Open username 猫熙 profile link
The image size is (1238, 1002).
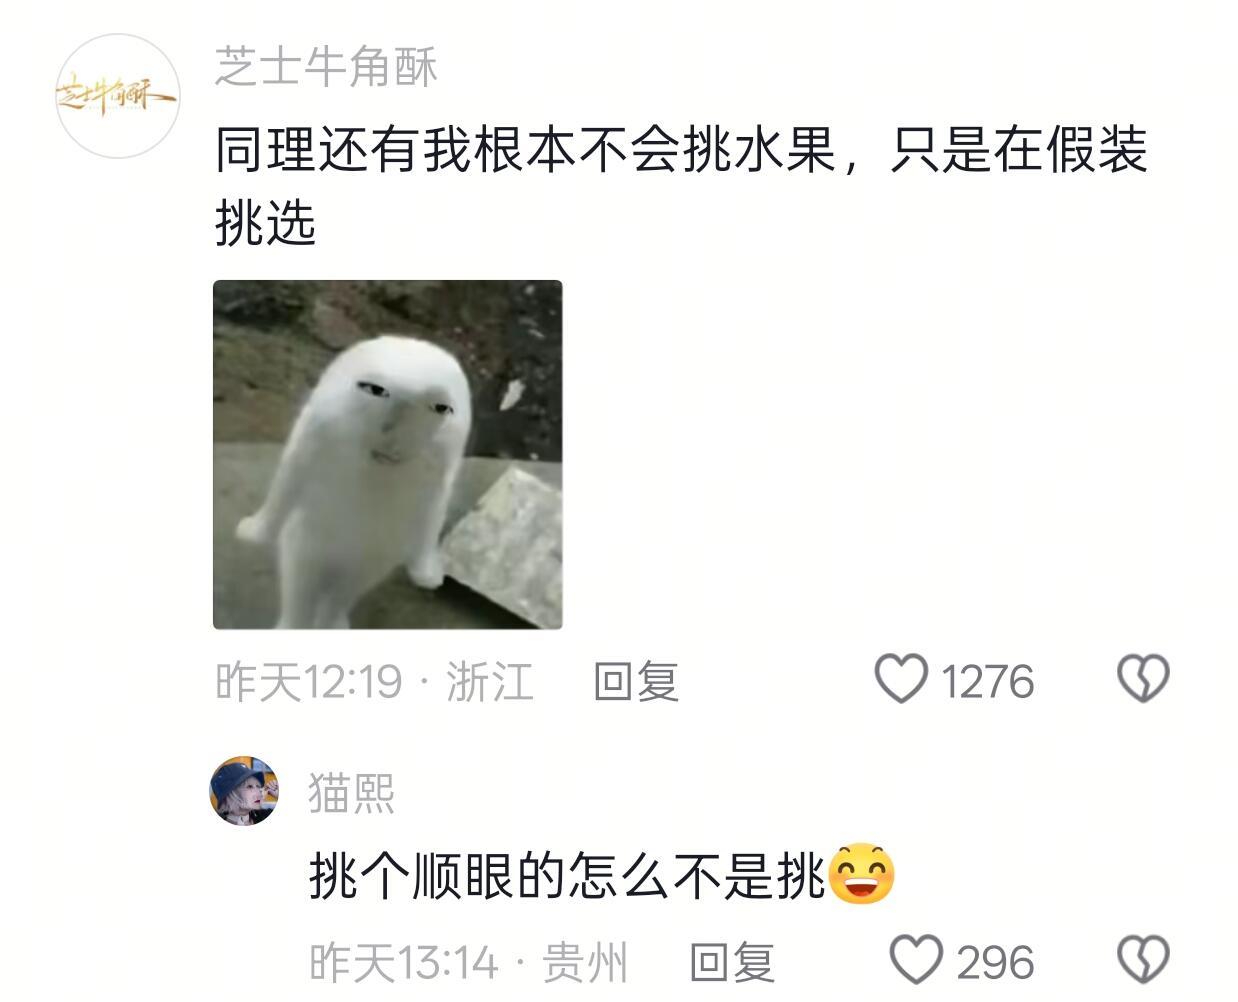click(x=351, y=793)
